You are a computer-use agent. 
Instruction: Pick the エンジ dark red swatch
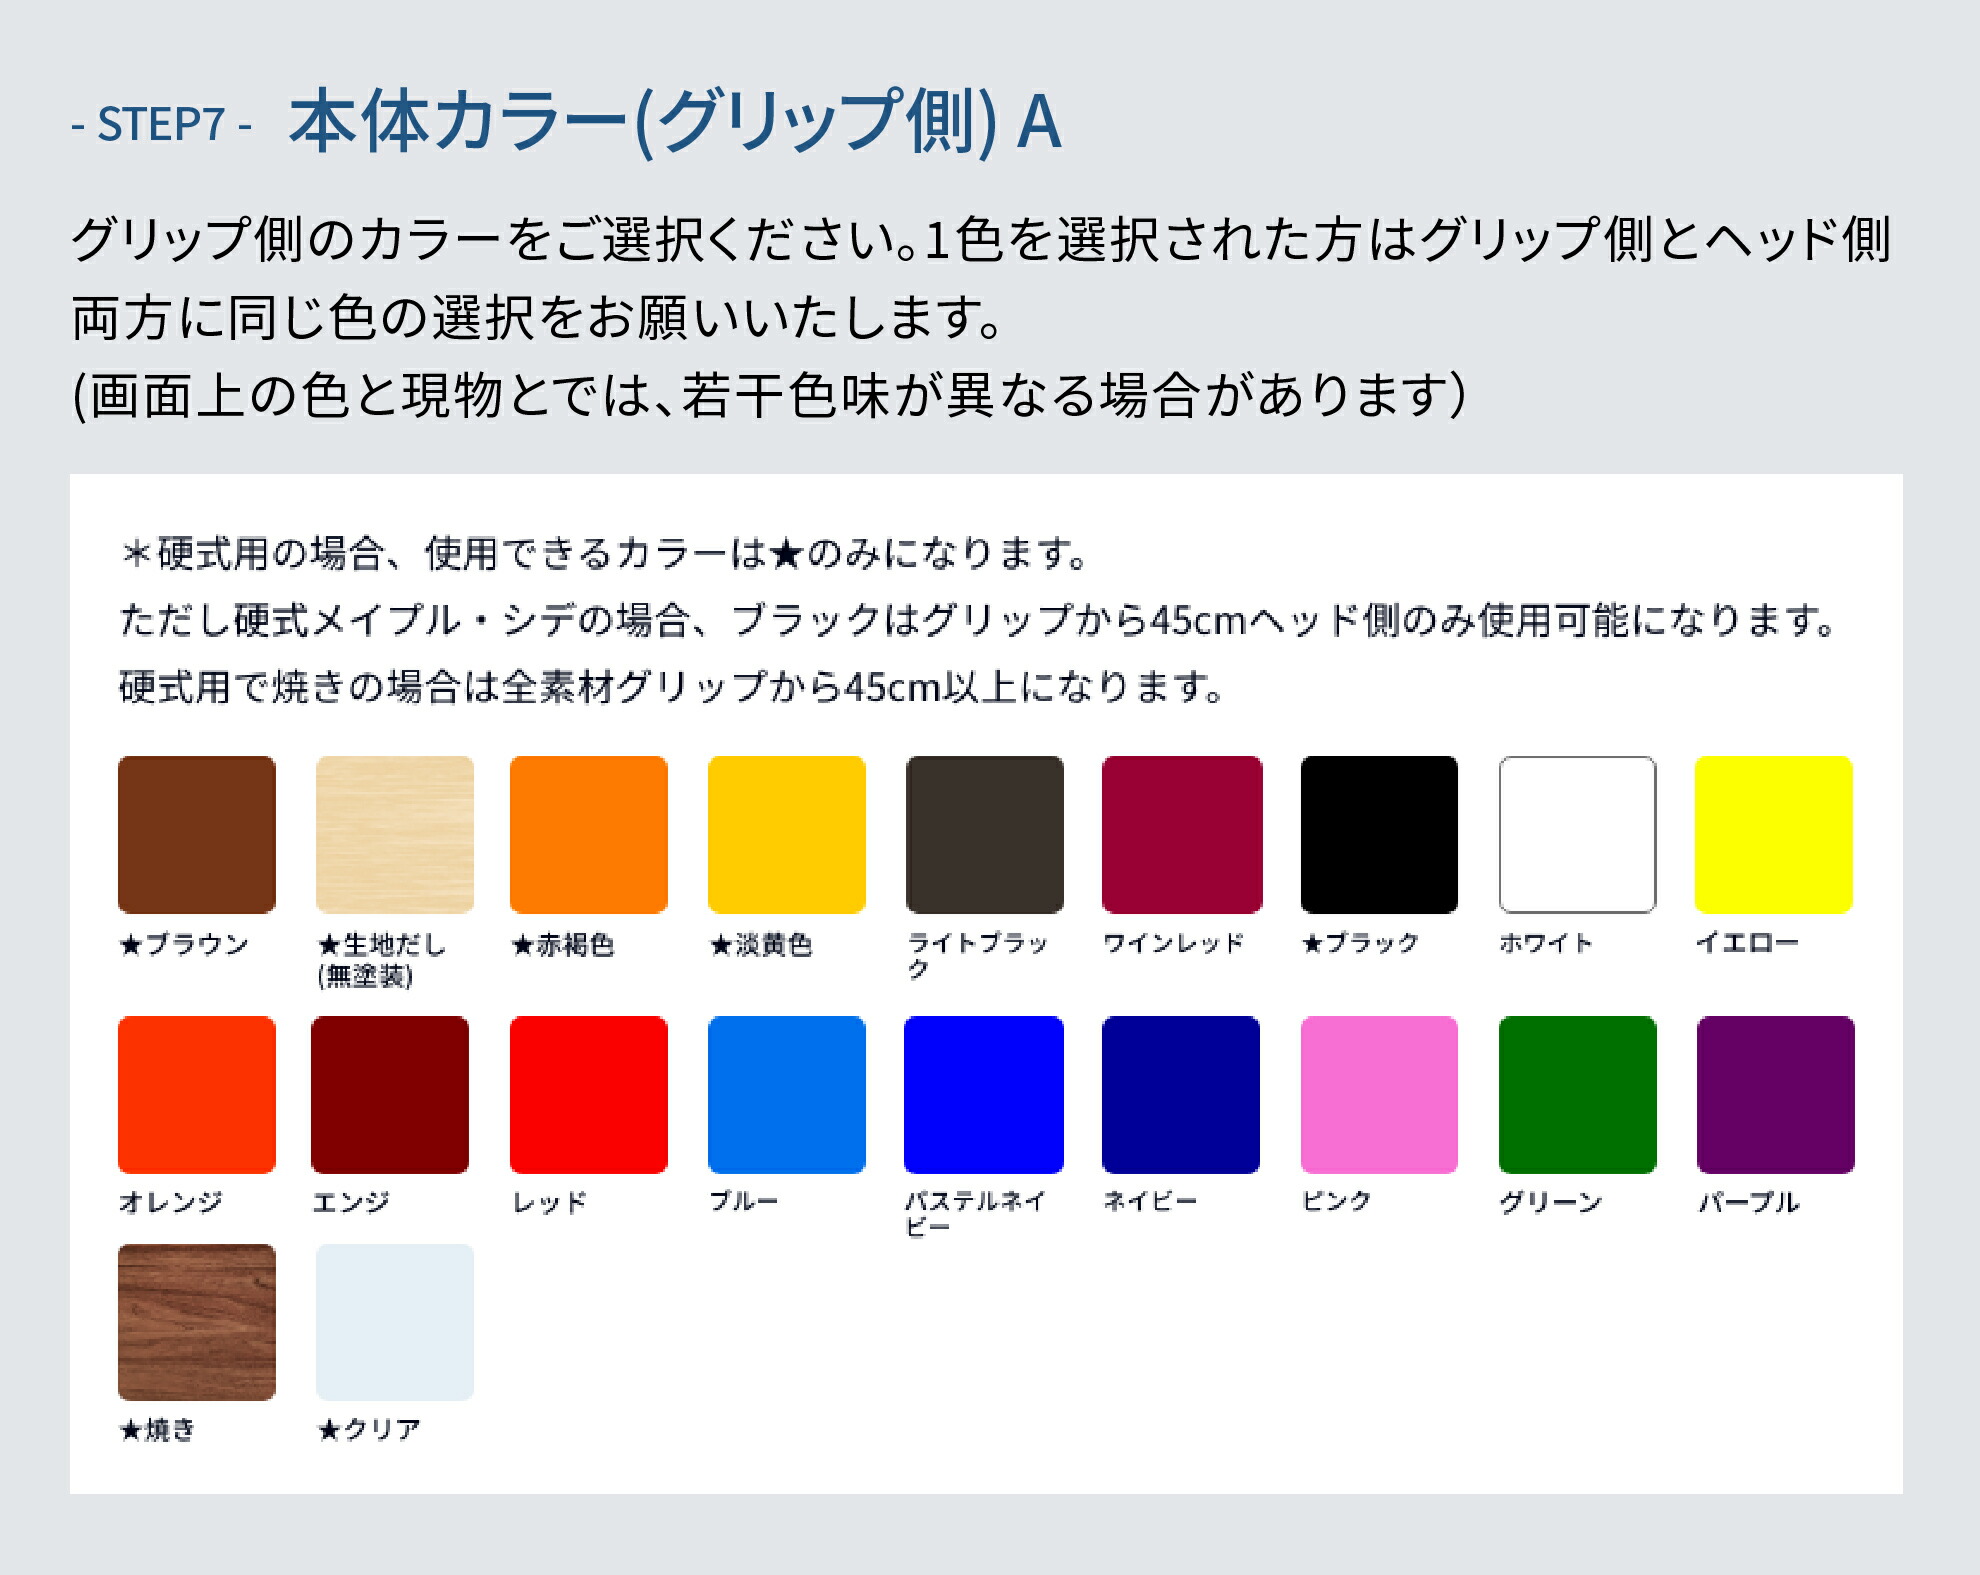pos(390,1094)
